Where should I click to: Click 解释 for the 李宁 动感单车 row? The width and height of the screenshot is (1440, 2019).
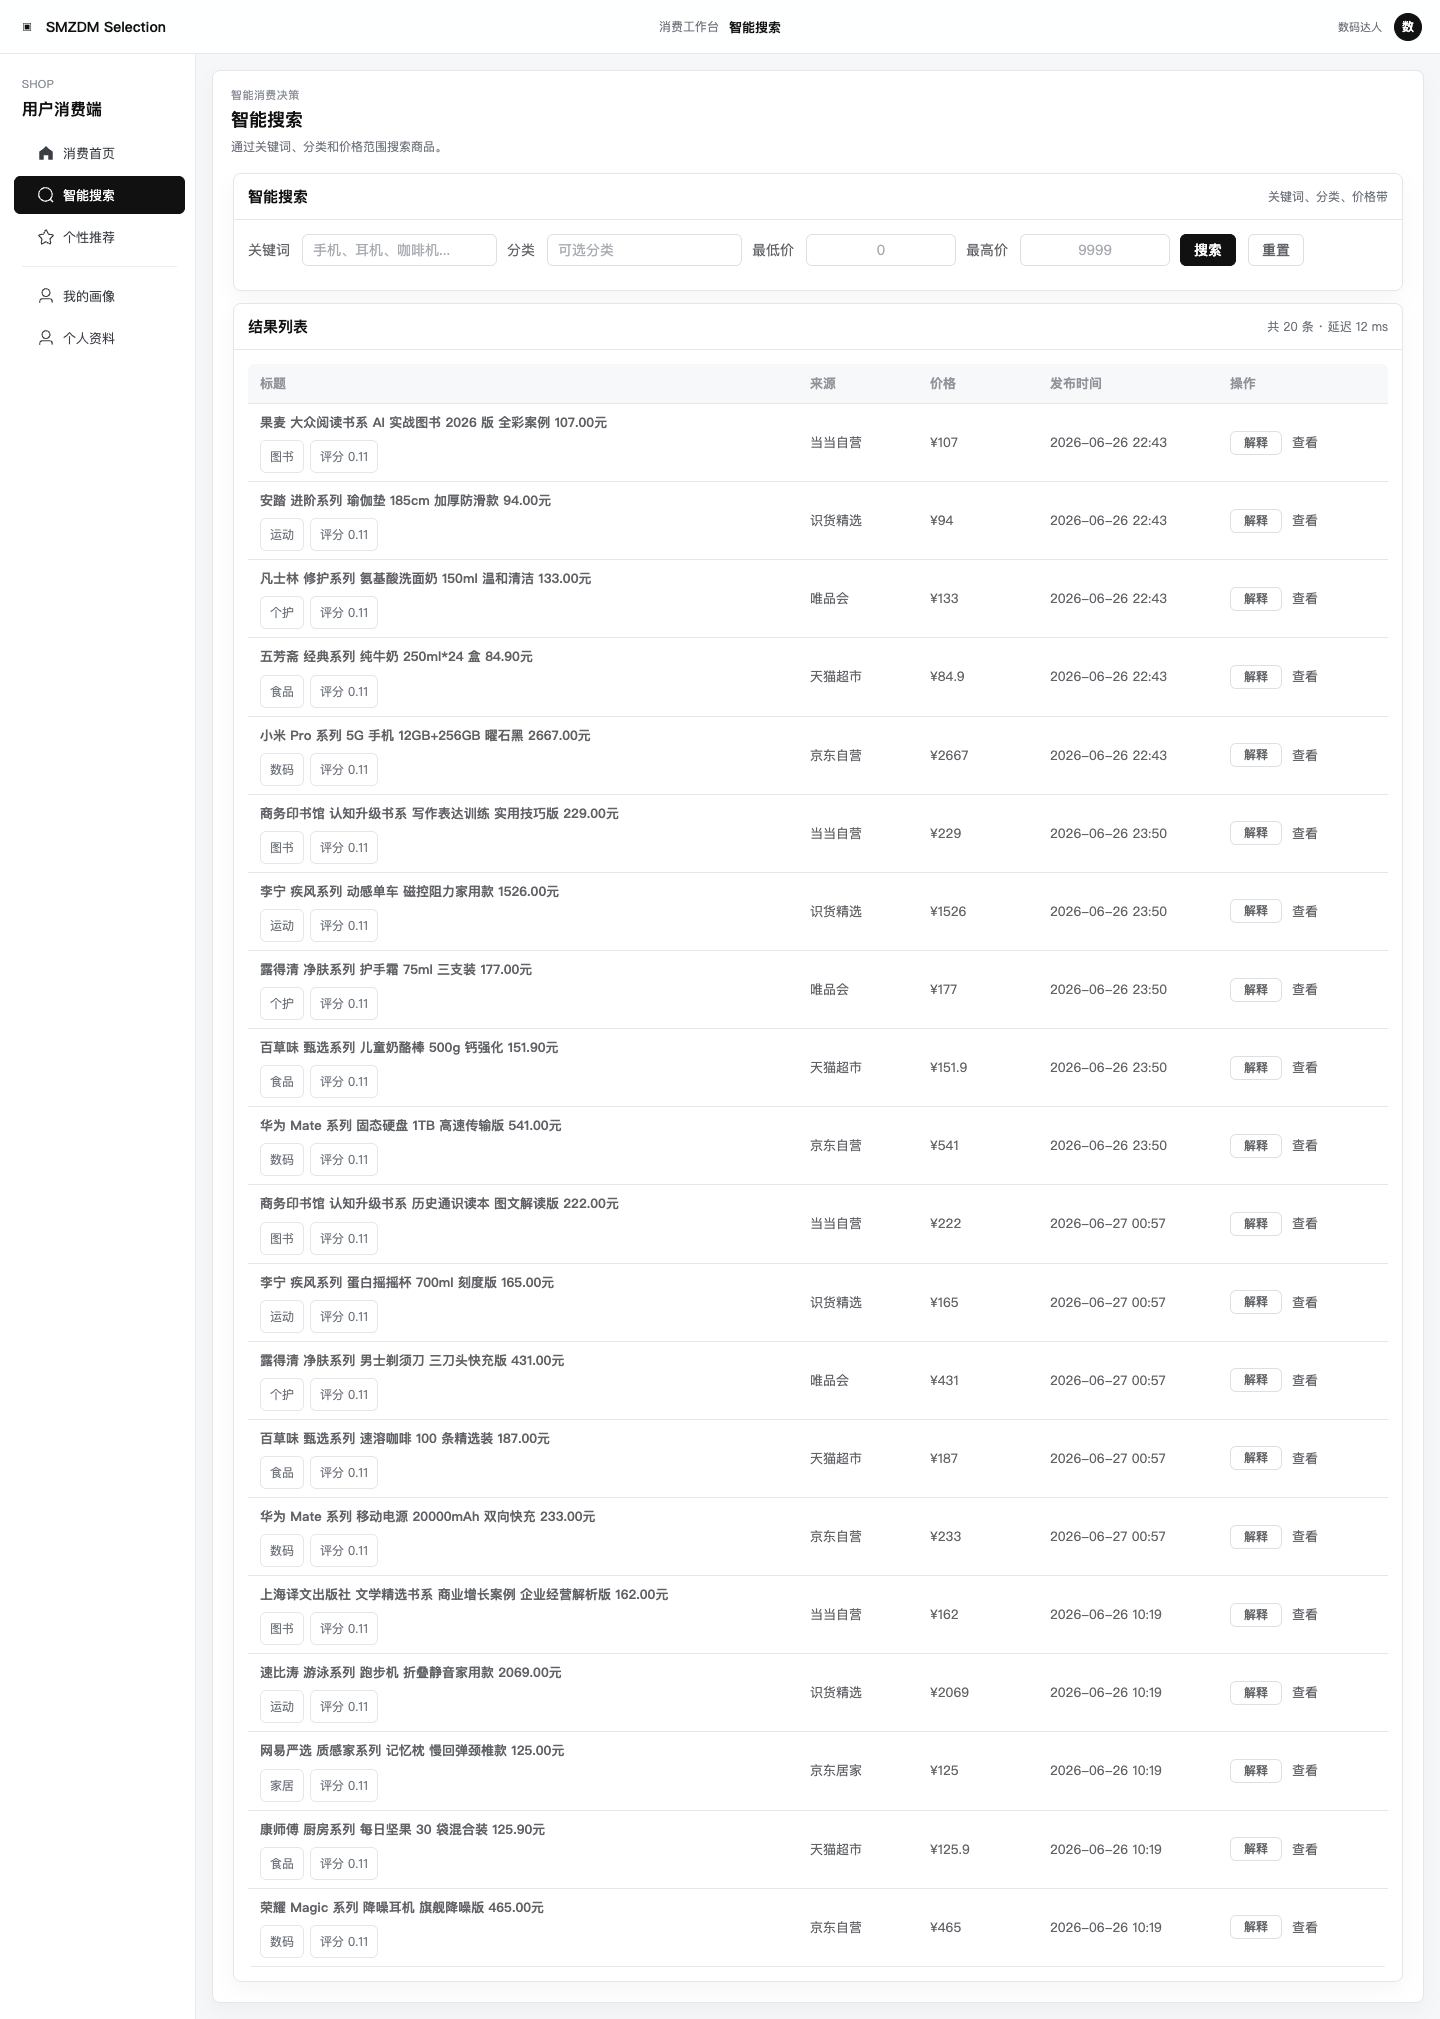[1256, 911]
